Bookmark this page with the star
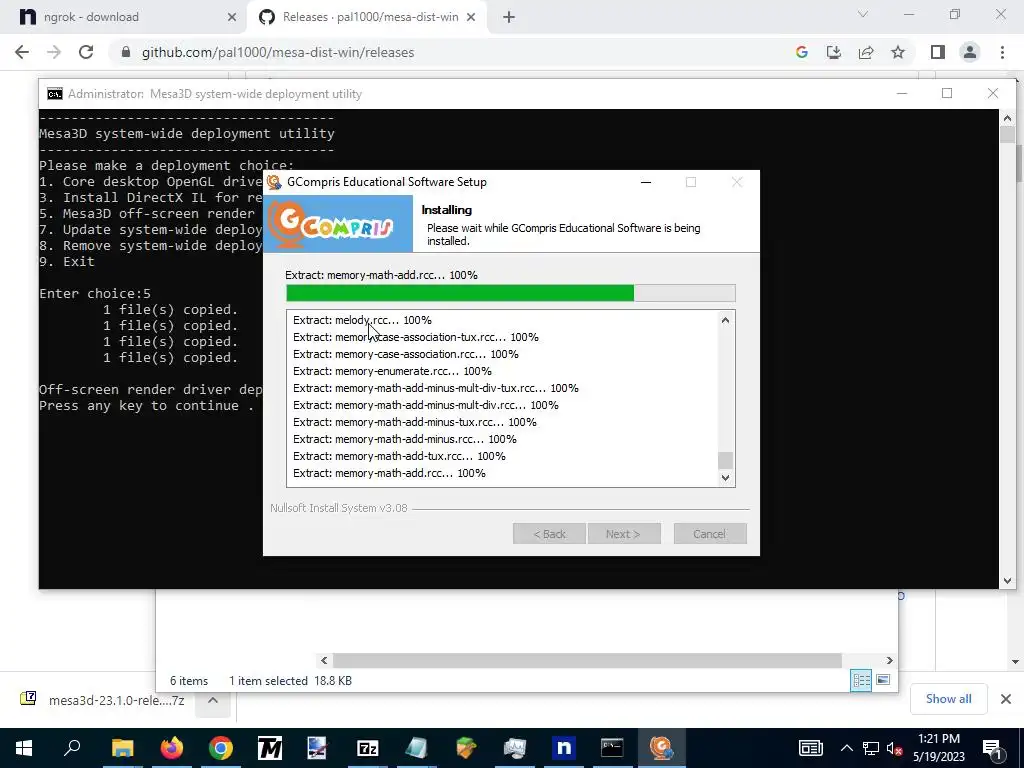 click(x=898, y=52)
